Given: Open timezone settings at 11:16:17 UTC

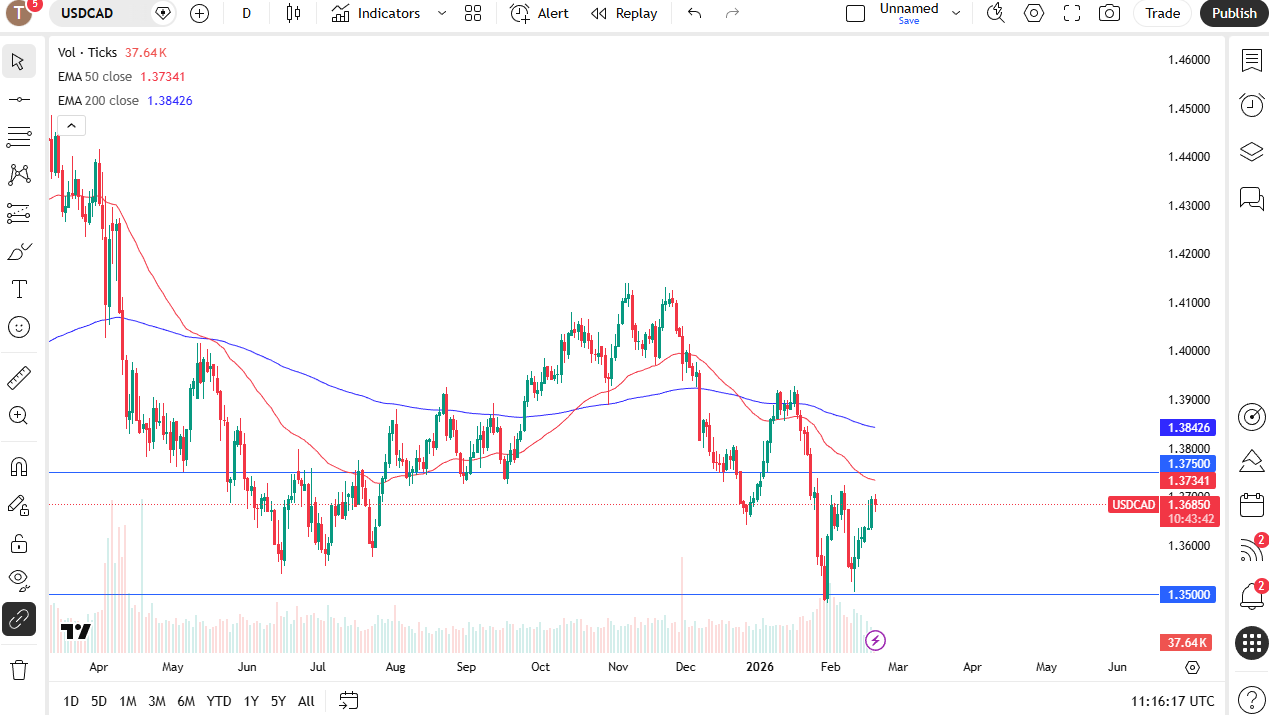Looking at the screenshot, I should coord(1173,701).
